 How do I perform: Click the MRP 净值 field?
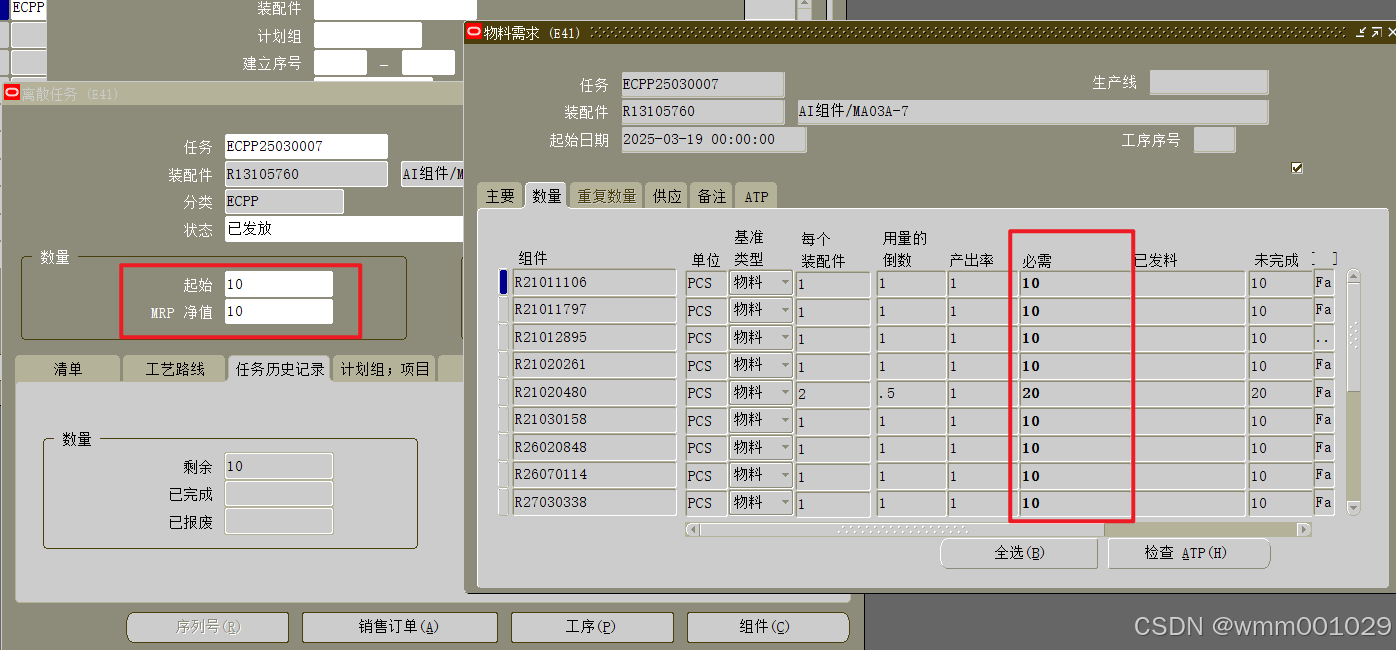coord(279,312)
